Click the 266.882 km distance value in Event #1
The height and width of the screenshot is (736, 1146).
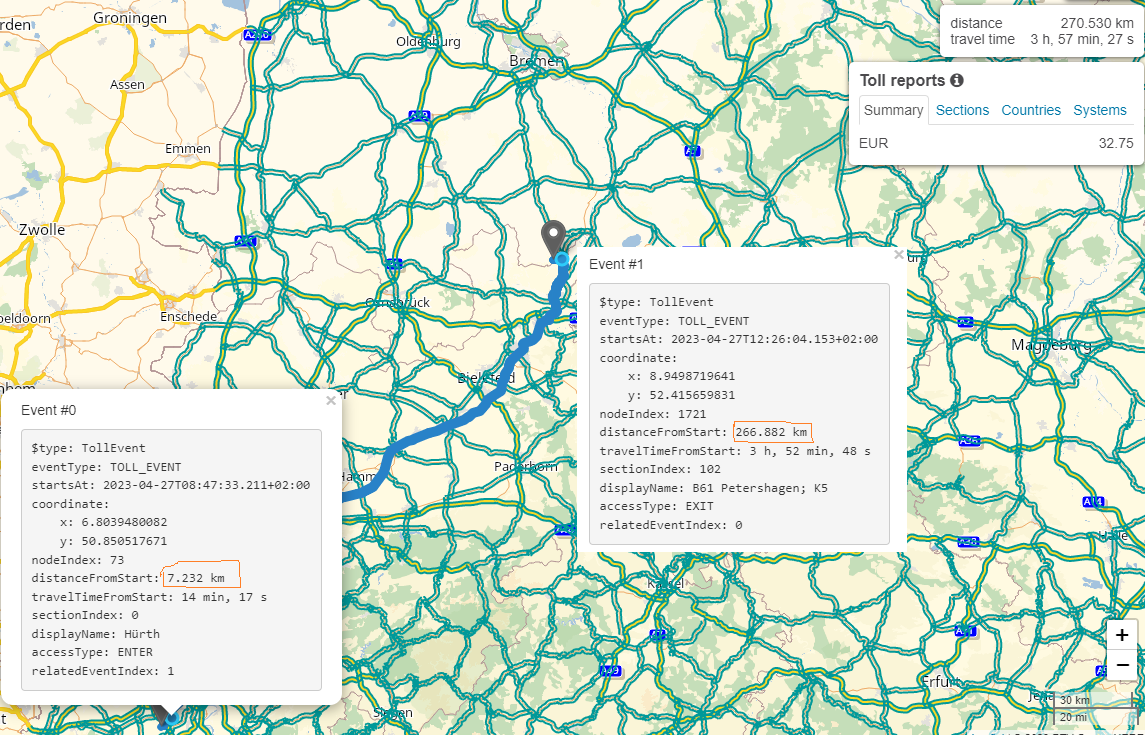(771, 432)
